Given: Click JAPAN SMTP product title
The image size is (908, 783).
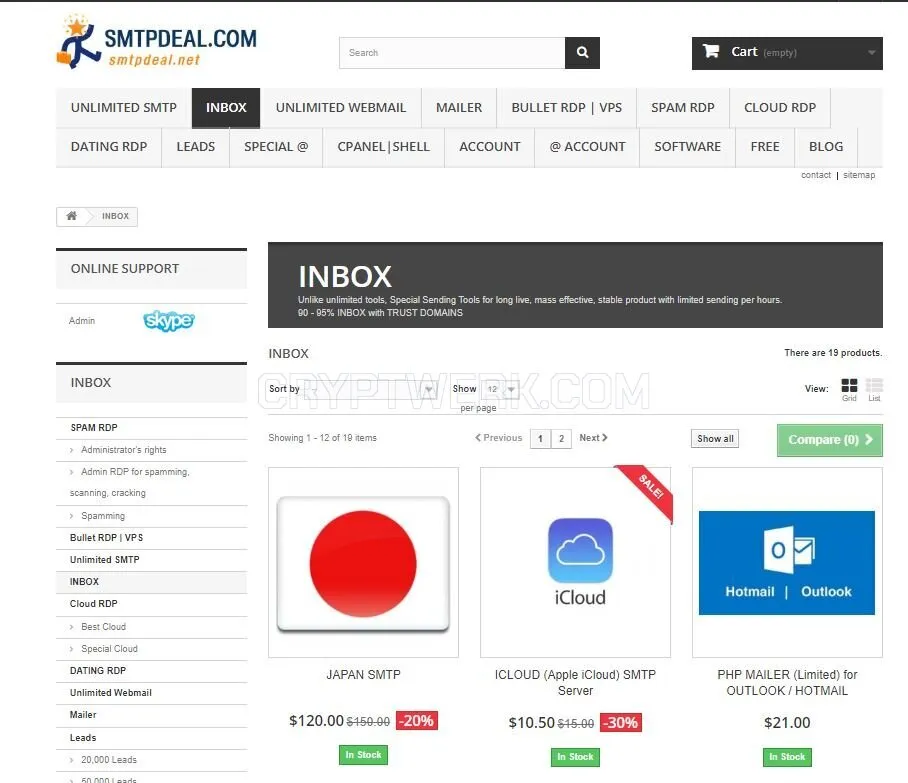Looking at the screenshot, I should coord(363,675).
